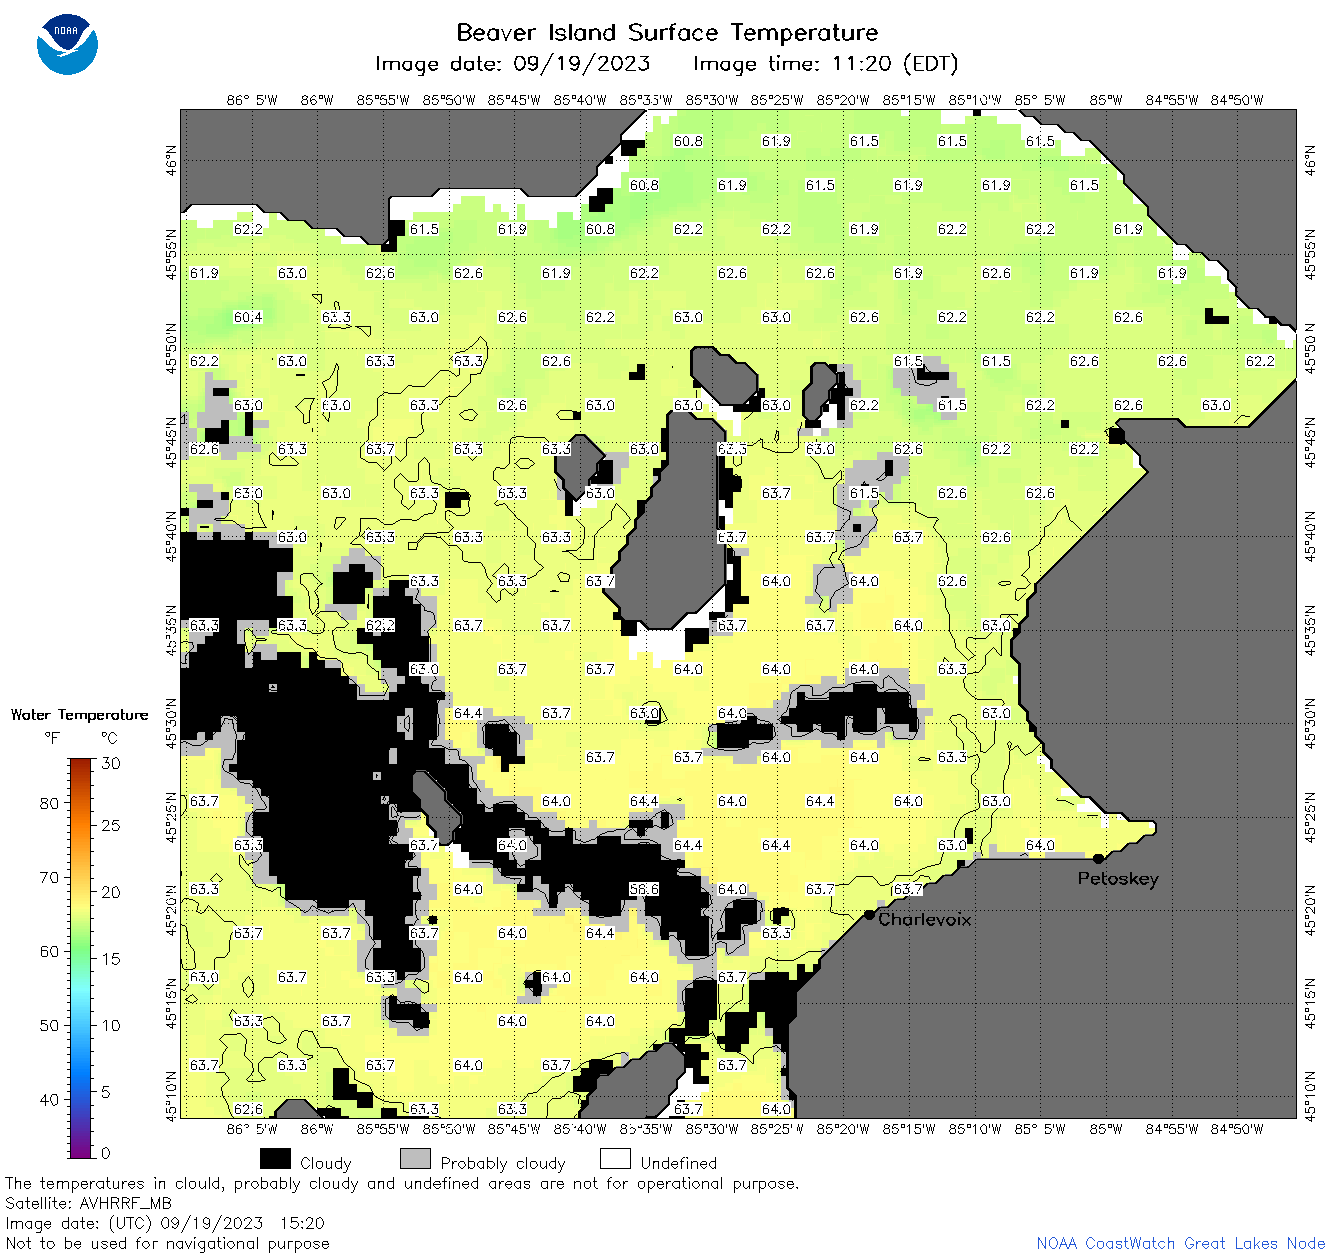Viewport: 1336px width, 1259px height.
Task: Click the black dot marking Charlevoix
Action: click(x=869, y=914)
